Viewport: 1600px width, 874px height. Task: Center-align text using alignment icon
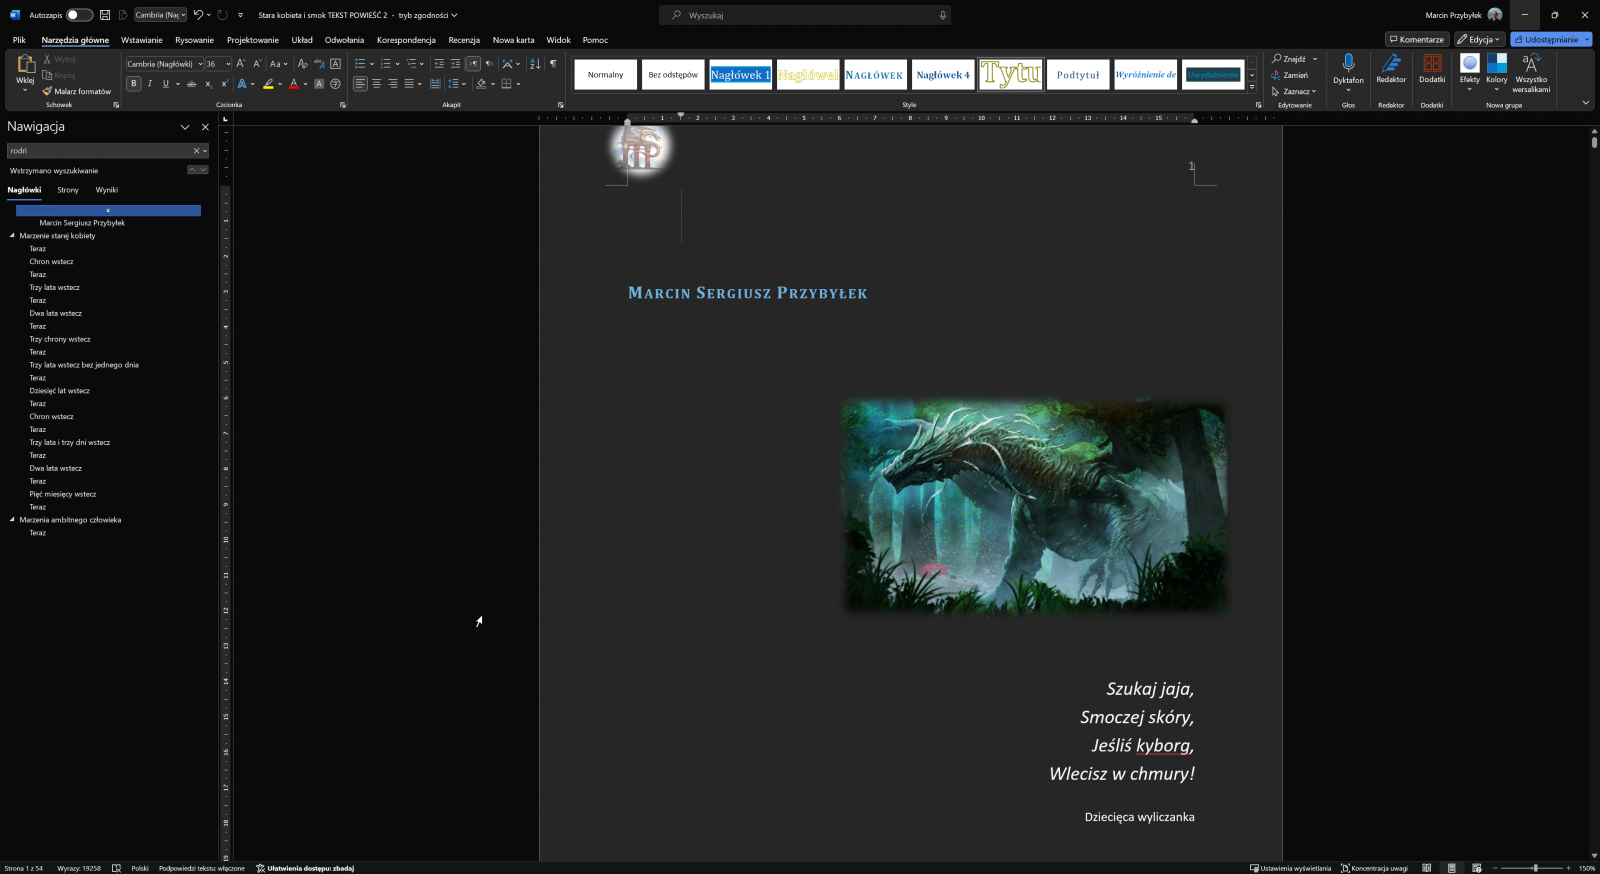coord(376,84)
